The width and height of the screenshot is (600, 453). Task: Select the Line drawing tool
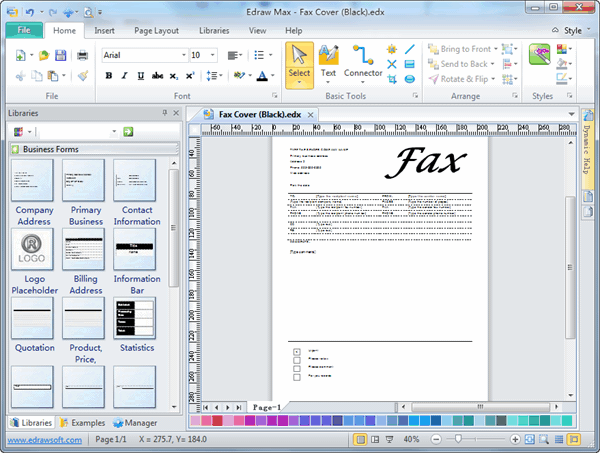point(409,49)
